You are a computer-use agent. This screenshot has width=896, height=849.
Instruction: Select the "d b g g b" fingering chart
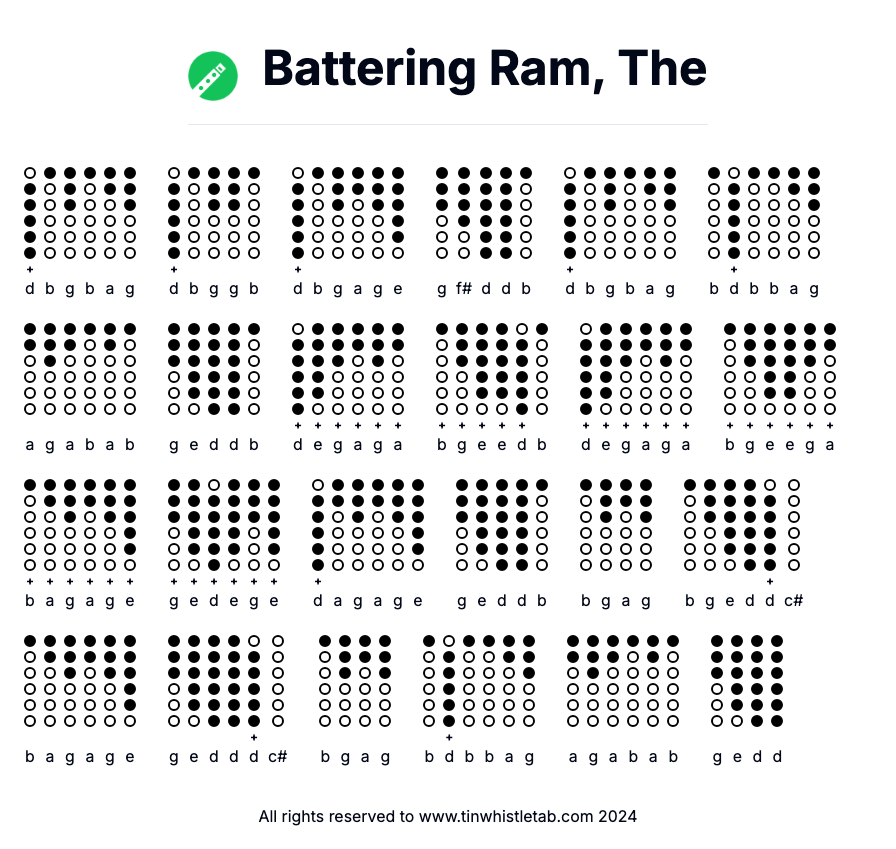[x=214, y=213]
